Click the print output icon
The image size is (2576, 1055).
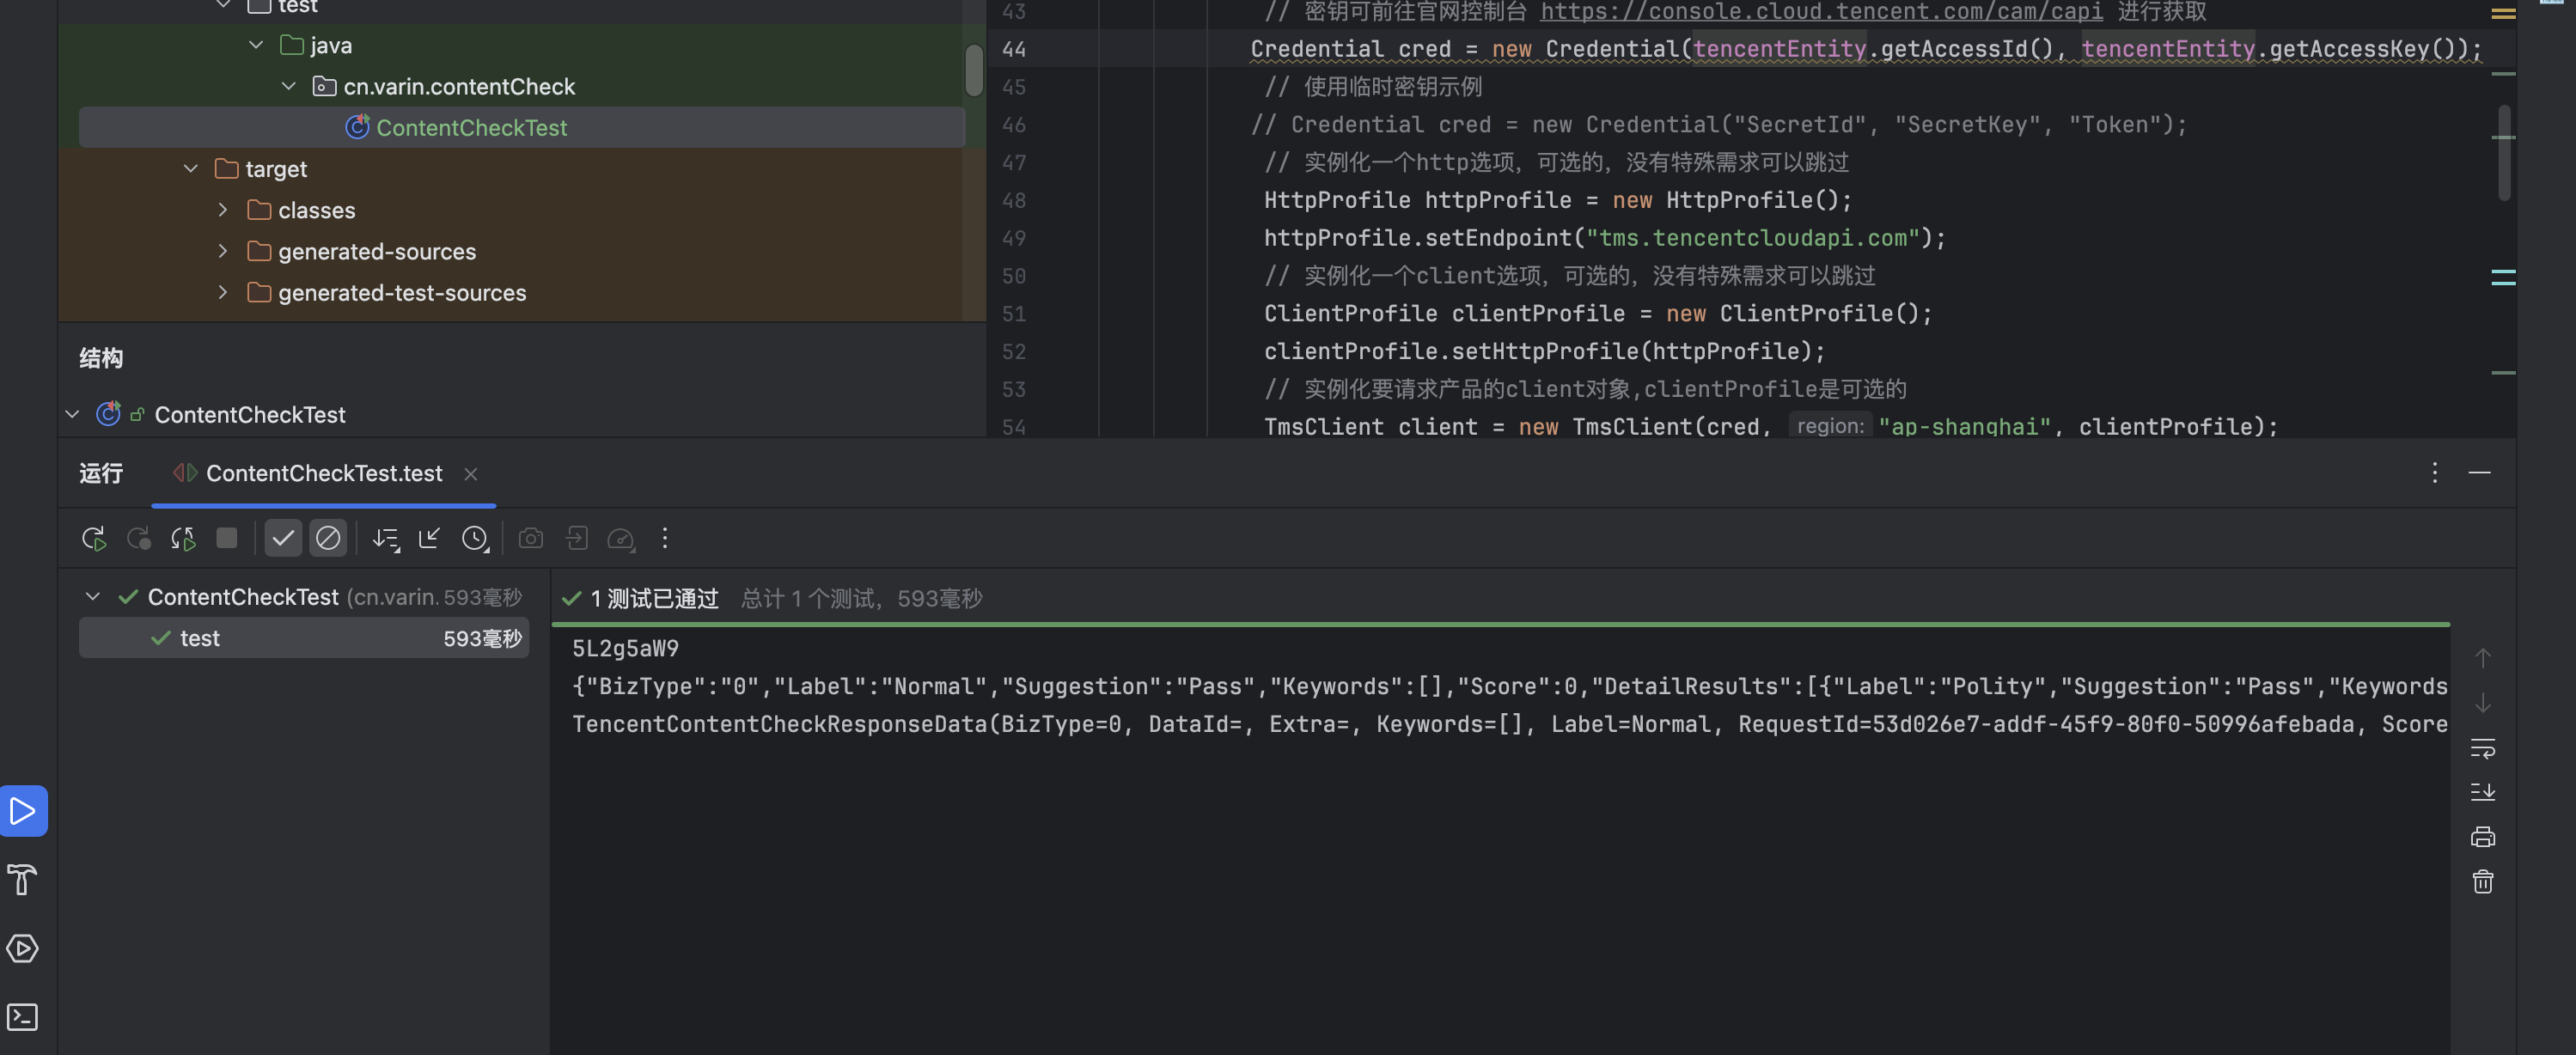(2482, 837)
